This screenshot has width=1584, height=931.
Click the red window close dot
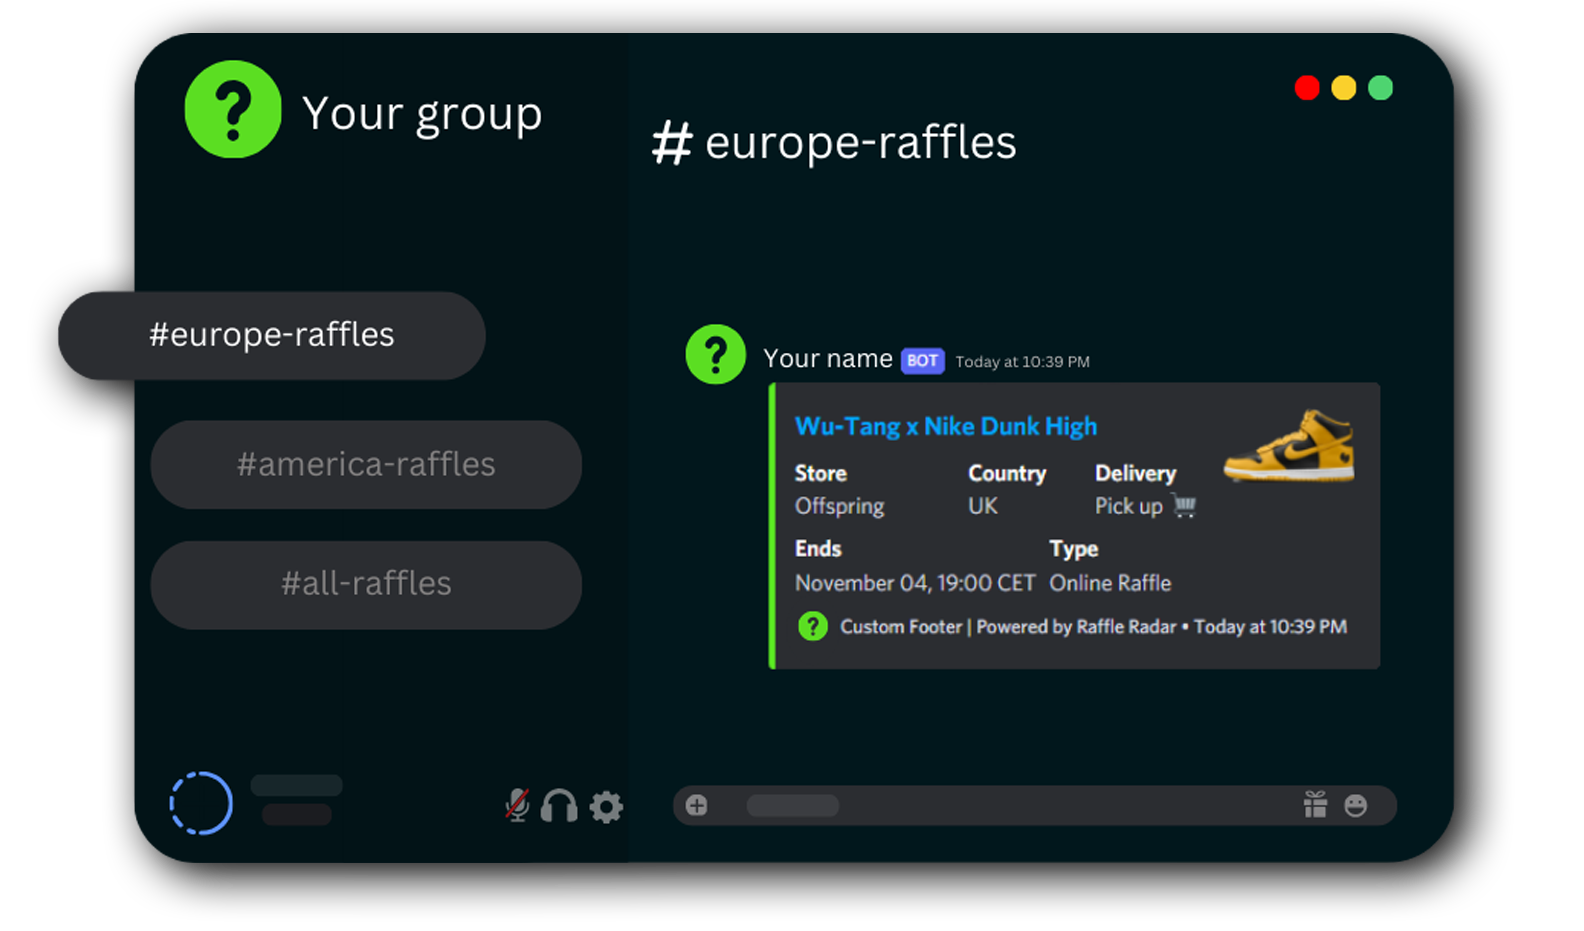coord(1307,88)
